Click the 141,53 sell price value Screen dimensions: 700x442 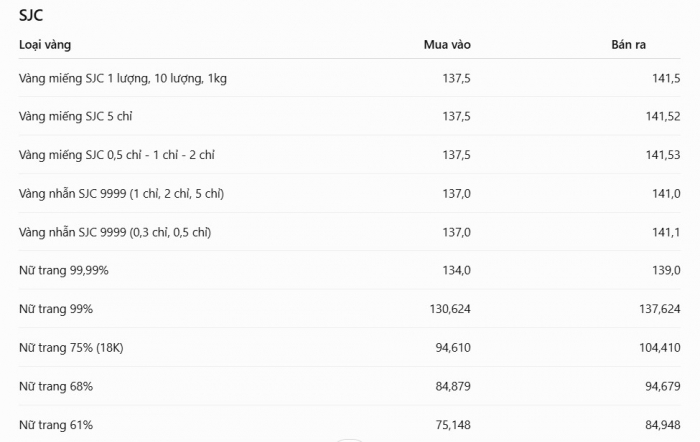(x=663, y=155)
